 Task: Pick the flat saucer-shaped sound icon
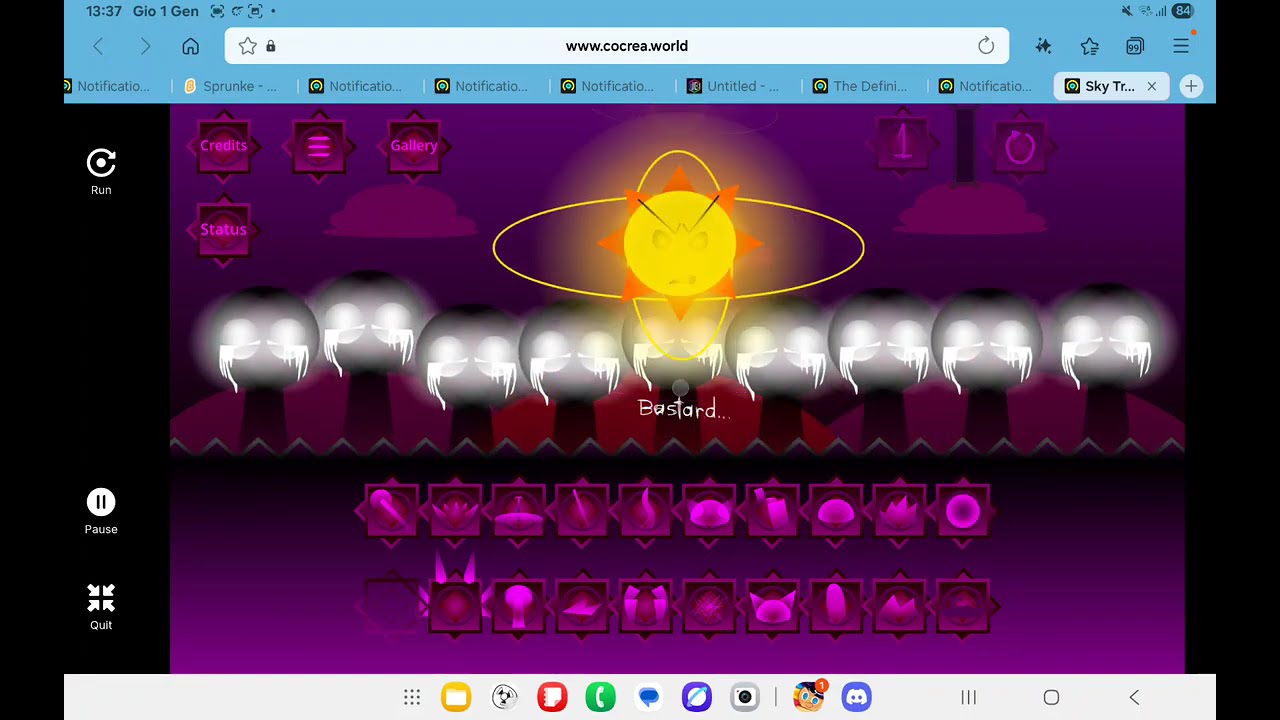(518, 512)
